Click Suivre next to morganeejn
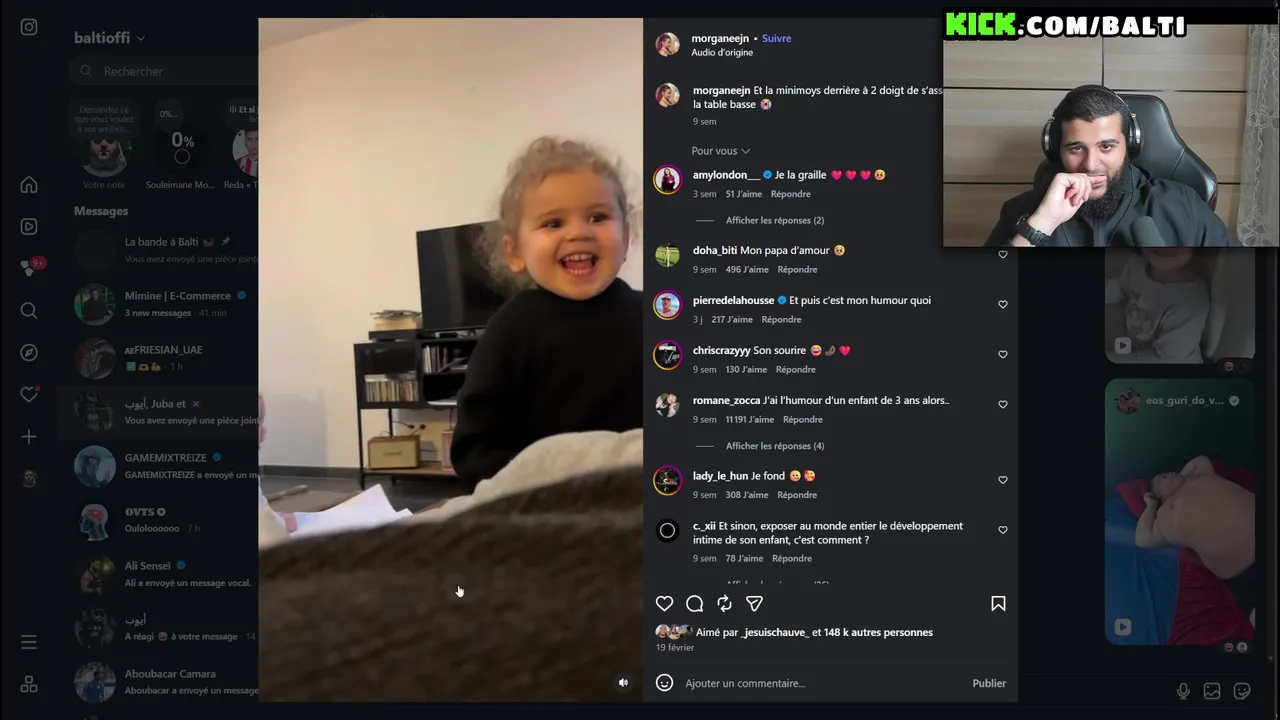1280x720 pixels. pyautogui.click(x=776, y=38)
